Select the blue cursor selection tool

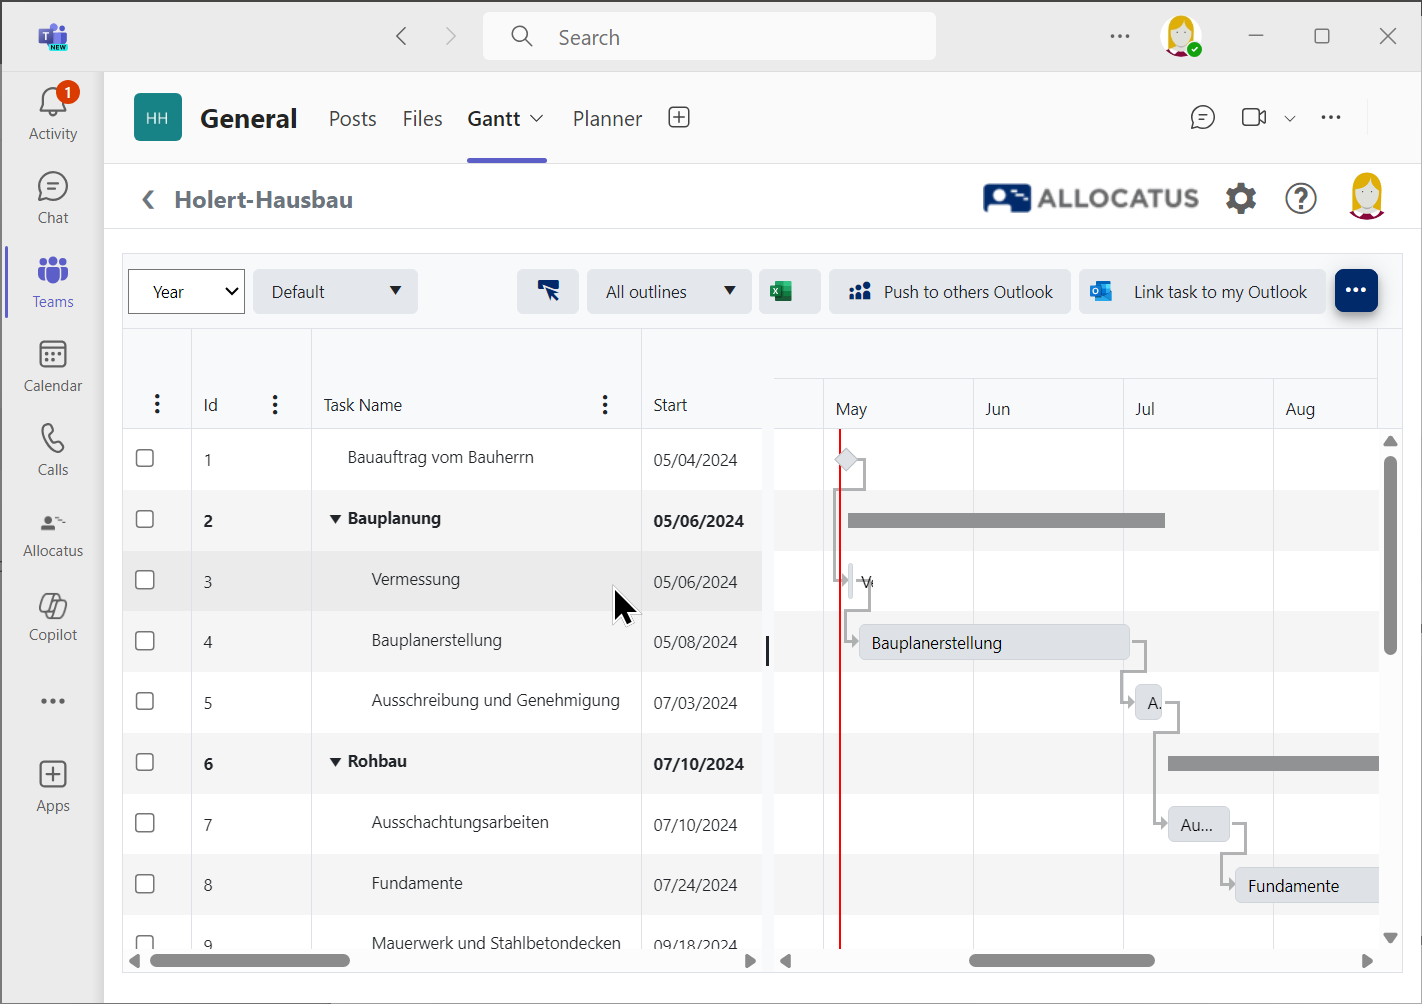point(547,291)
